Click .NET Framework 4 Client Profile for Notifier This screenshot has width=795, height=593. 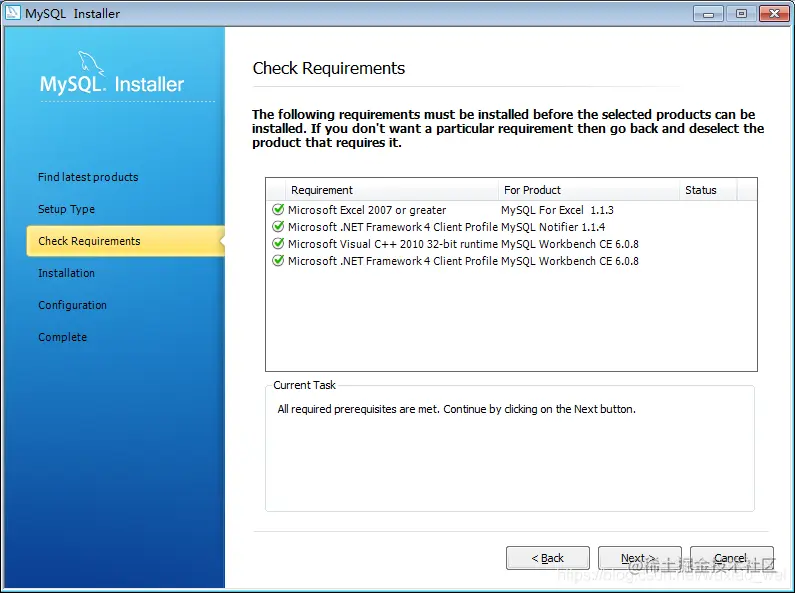click(393, 227)
